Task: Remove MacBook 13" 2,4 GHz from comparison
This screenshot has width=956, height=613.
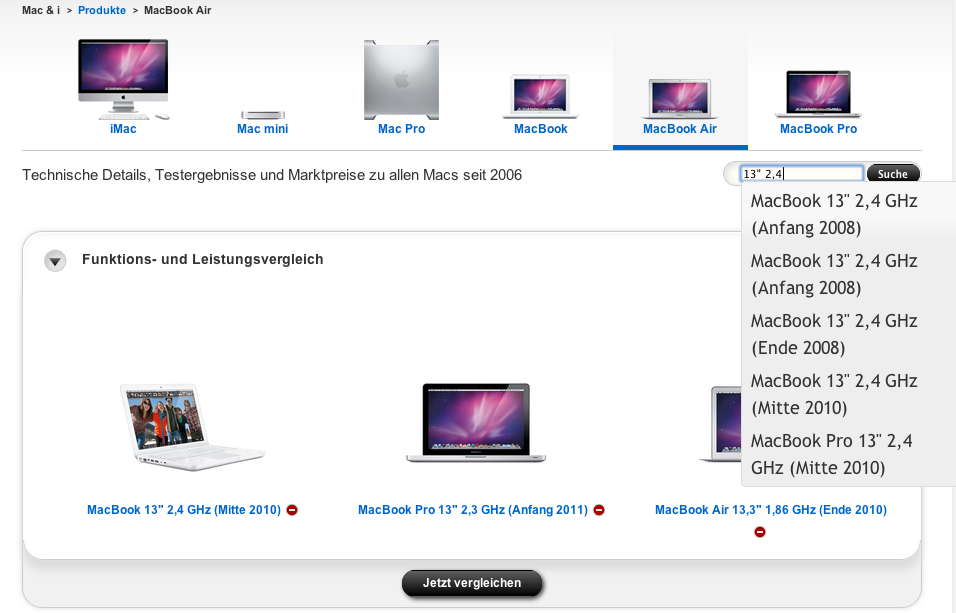Action: pyautogui.click(x=292, y=510)
